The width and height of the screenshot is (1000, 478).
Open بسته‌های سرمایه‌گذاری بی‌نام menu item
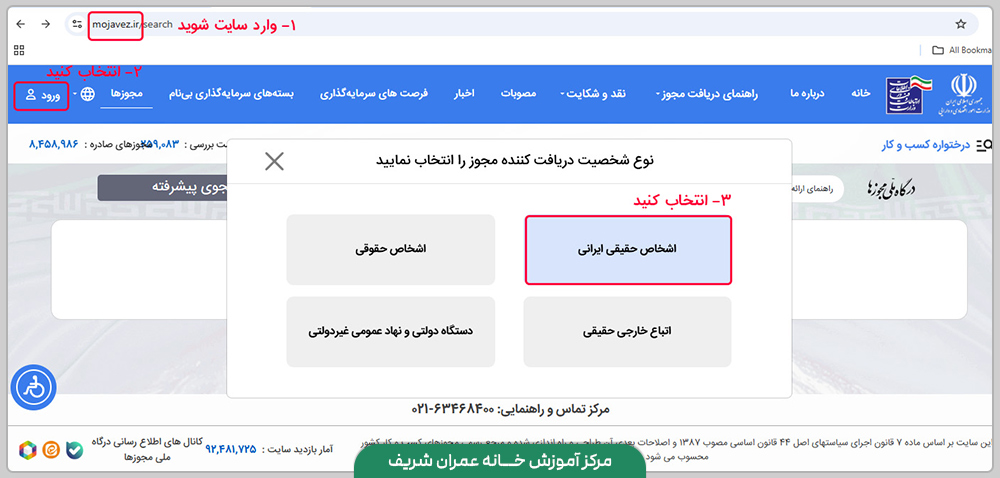pyautogui.click(x=231, y=94)
